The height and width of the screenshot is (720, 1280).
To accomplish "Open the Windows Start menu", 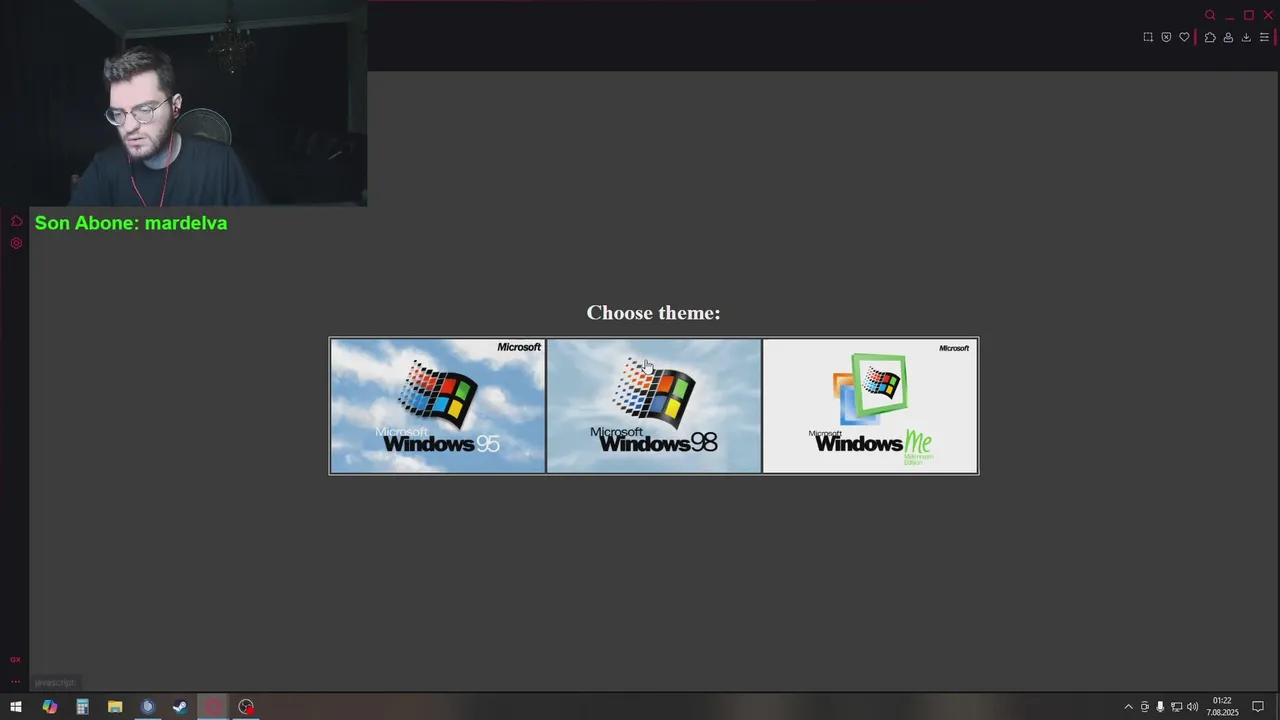I will (x=16, y=707).
